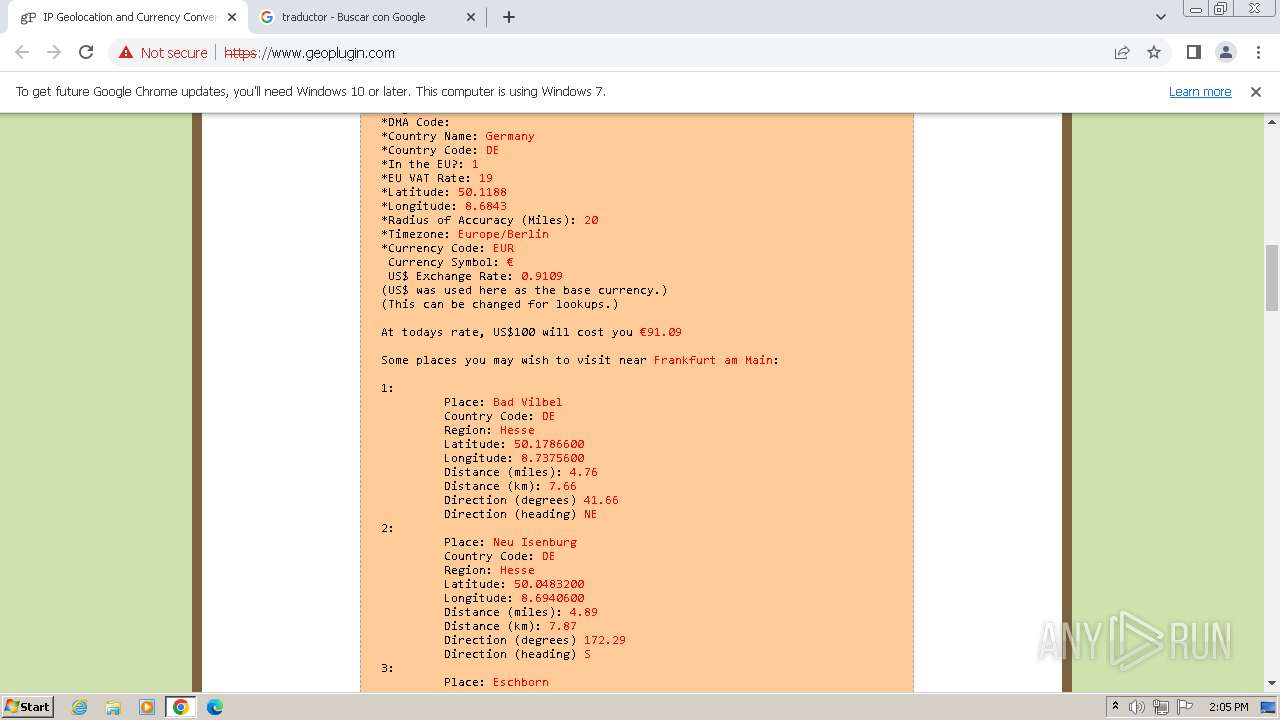Open File Explorer from taskbar

click(x=113, y=707)
